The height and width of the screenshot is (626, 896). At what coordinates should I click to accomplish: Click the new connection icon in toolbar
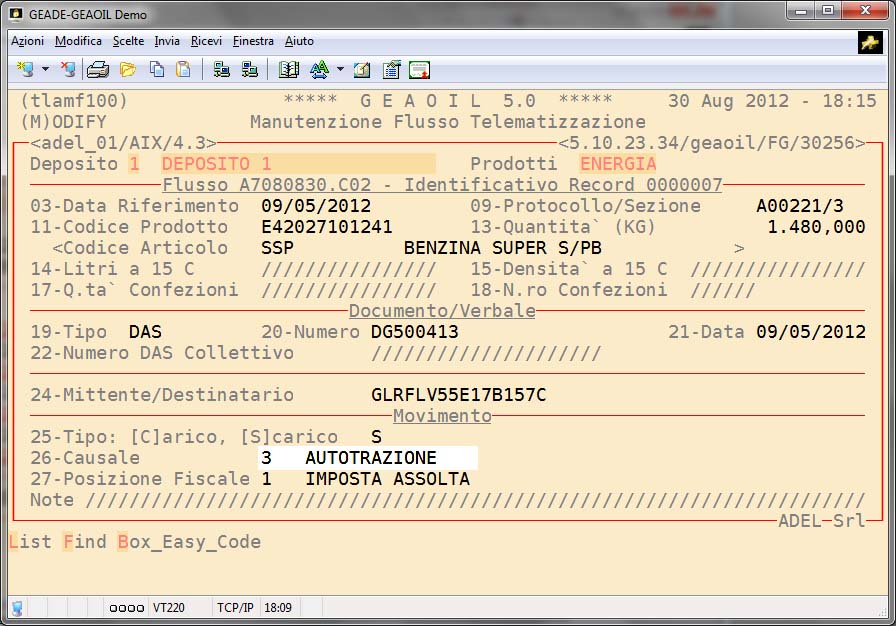[25, 69]
